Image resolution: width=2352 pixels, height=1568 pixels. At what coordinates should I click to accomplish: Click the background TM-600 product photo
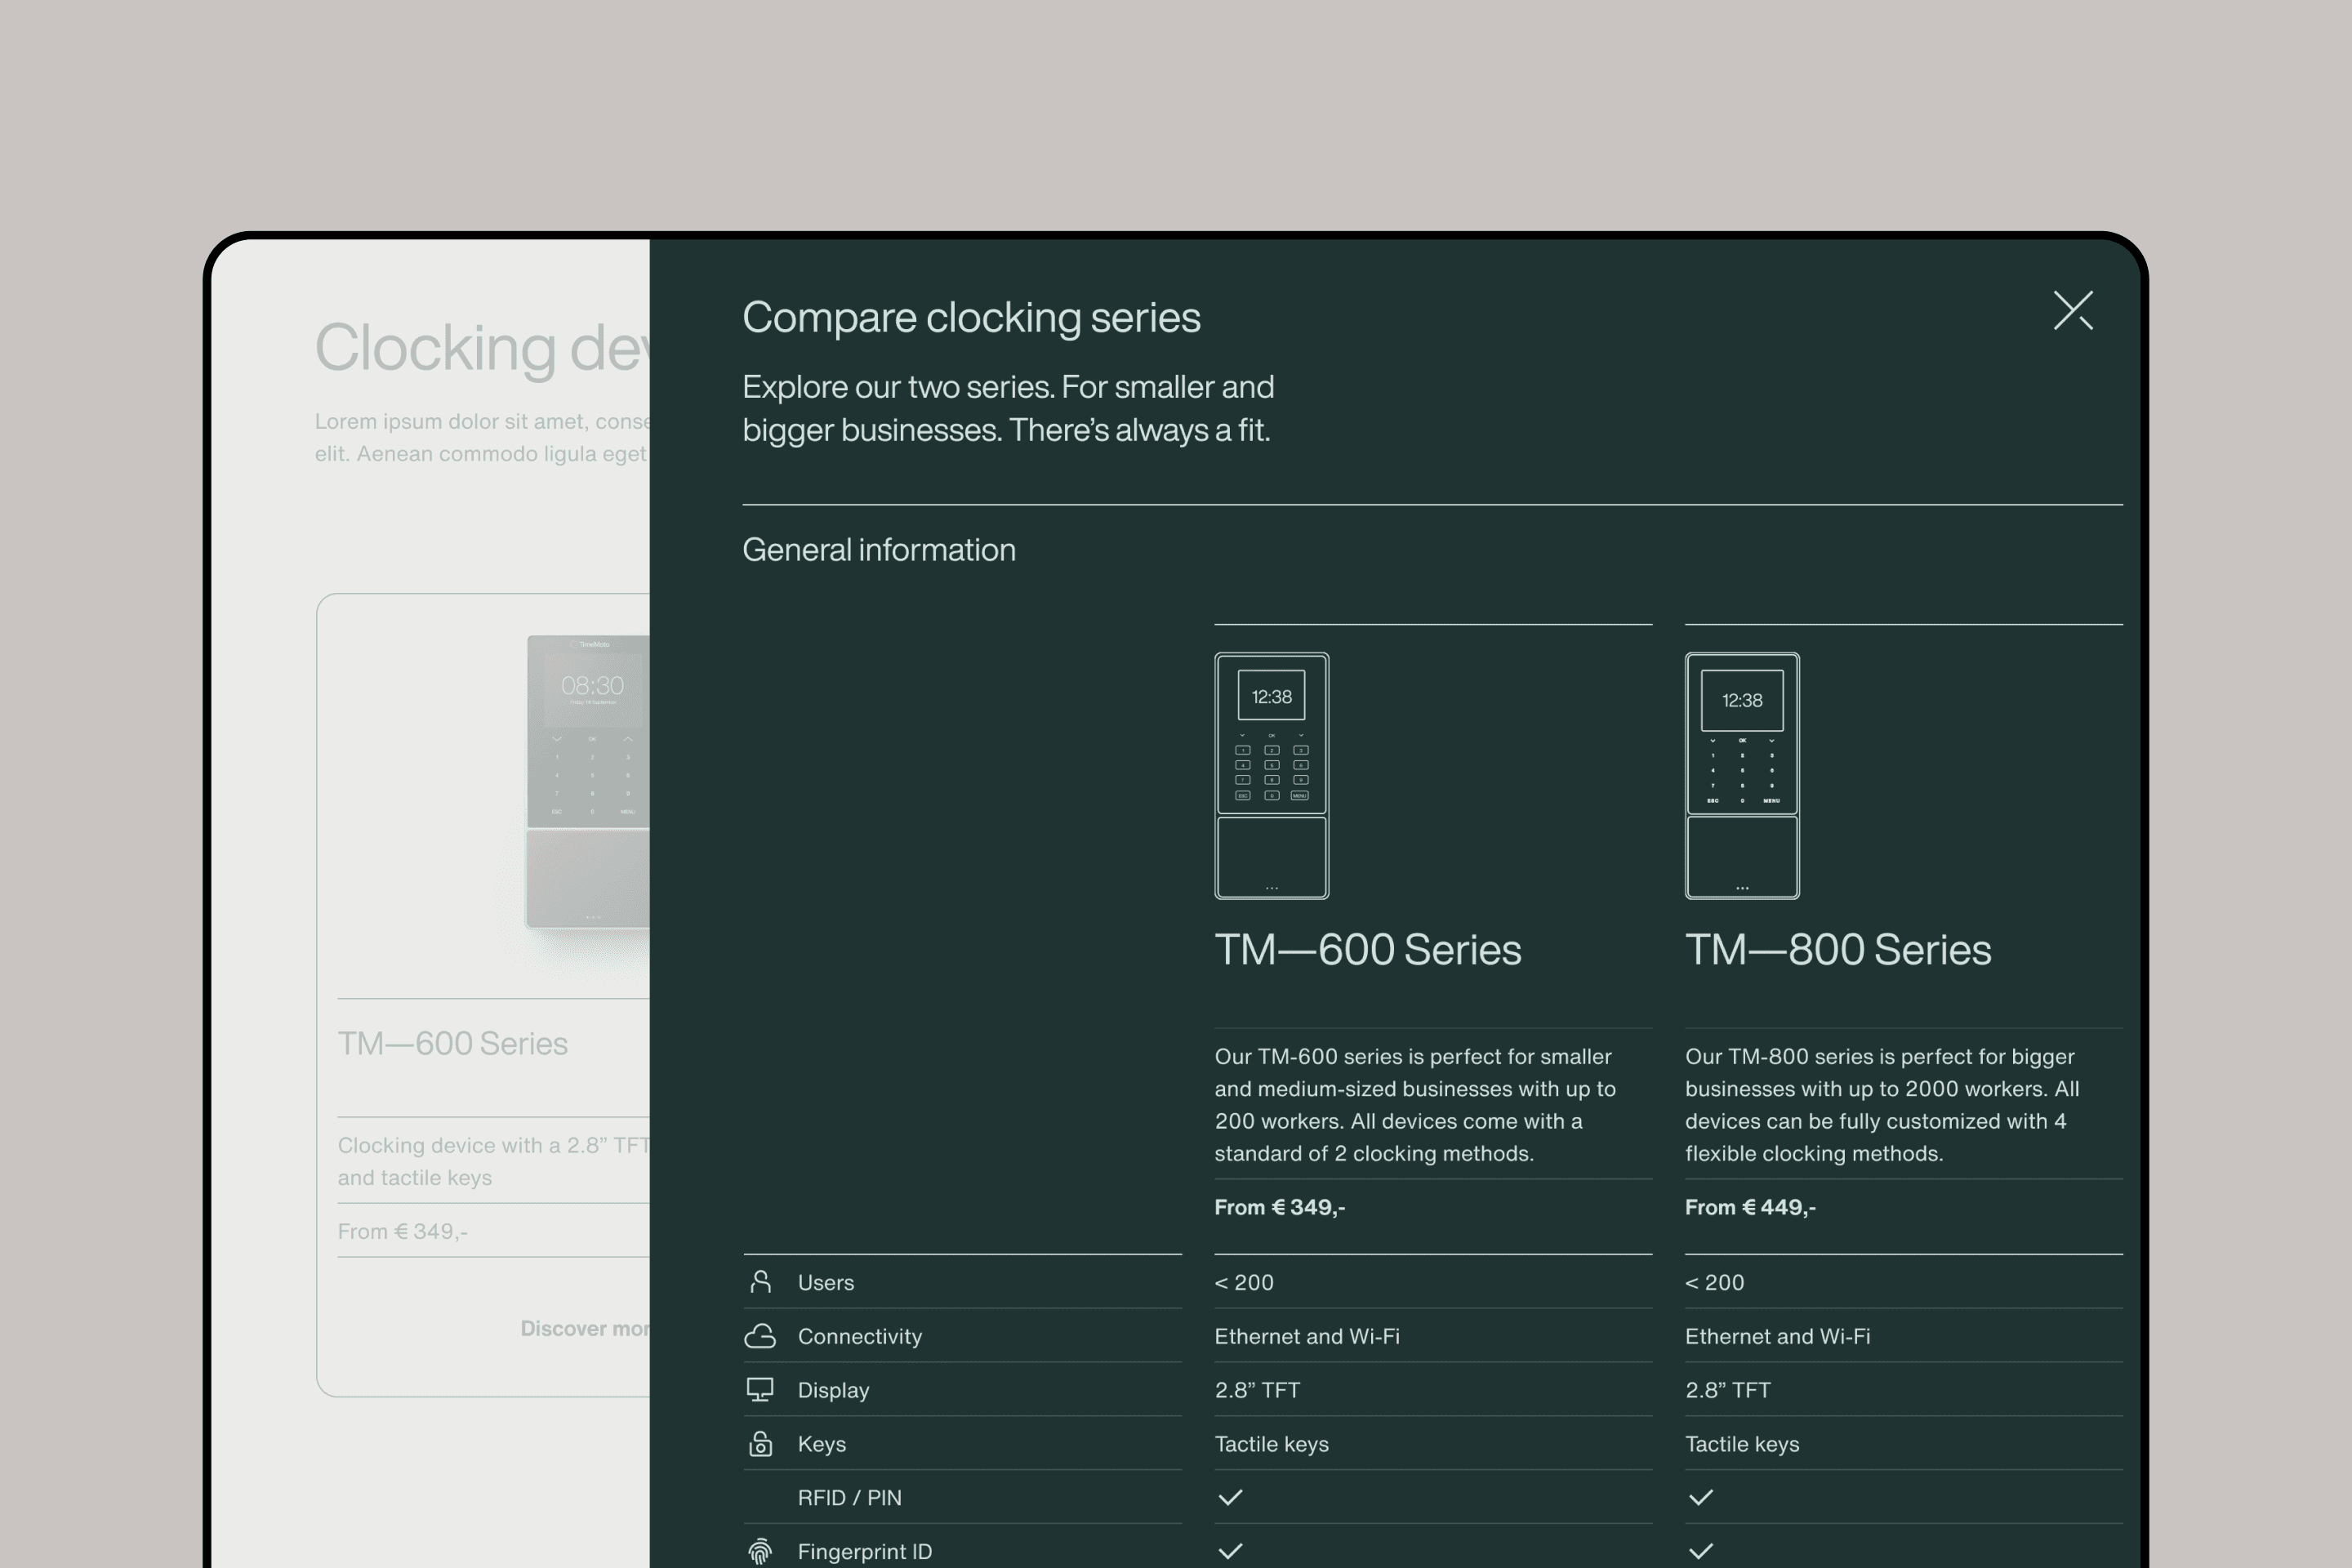[589, 782]
